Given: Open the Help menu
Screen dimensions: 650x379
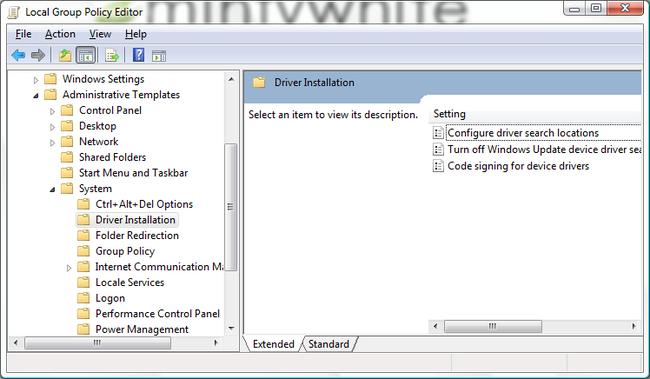Looking at the screenshot, I should pos(136,34).
